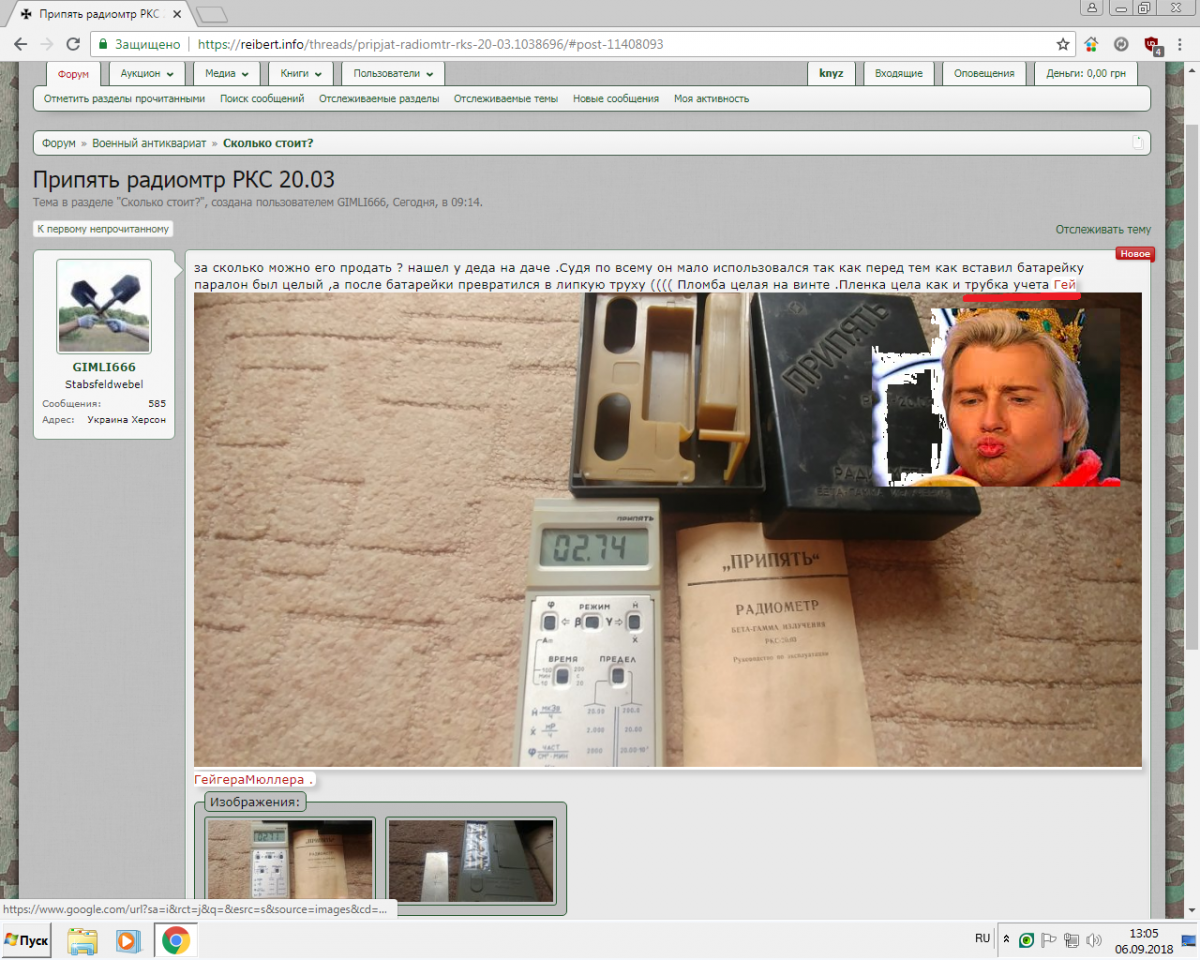Screen dimensions: 1200x960
Task: Click the colorful house extension icon
Action: click(x=1091, y=45)
